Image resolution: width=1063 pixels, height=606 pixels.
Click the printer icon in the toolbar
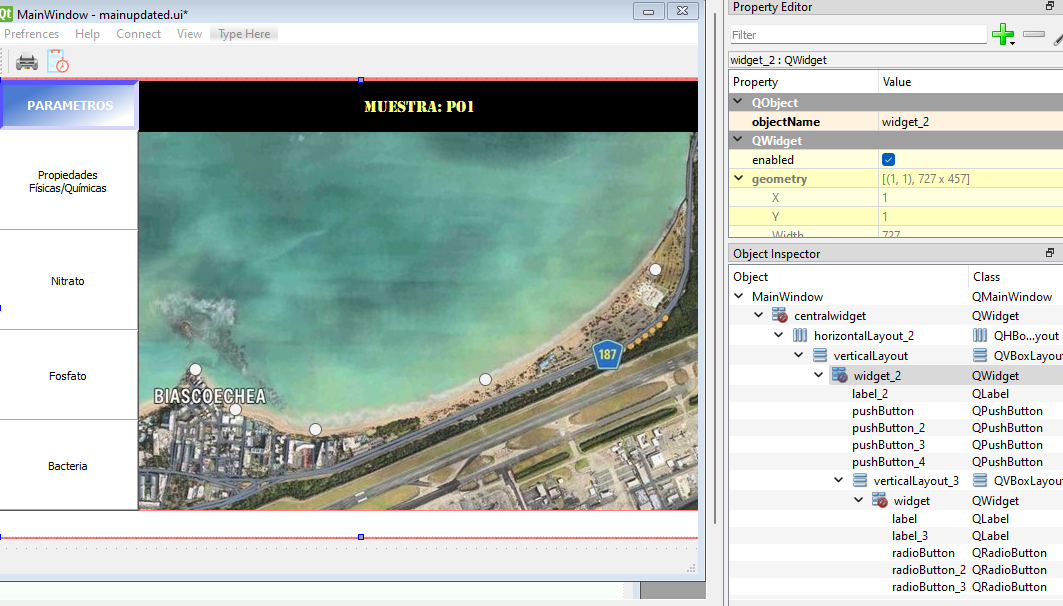(x=27, y=62)
